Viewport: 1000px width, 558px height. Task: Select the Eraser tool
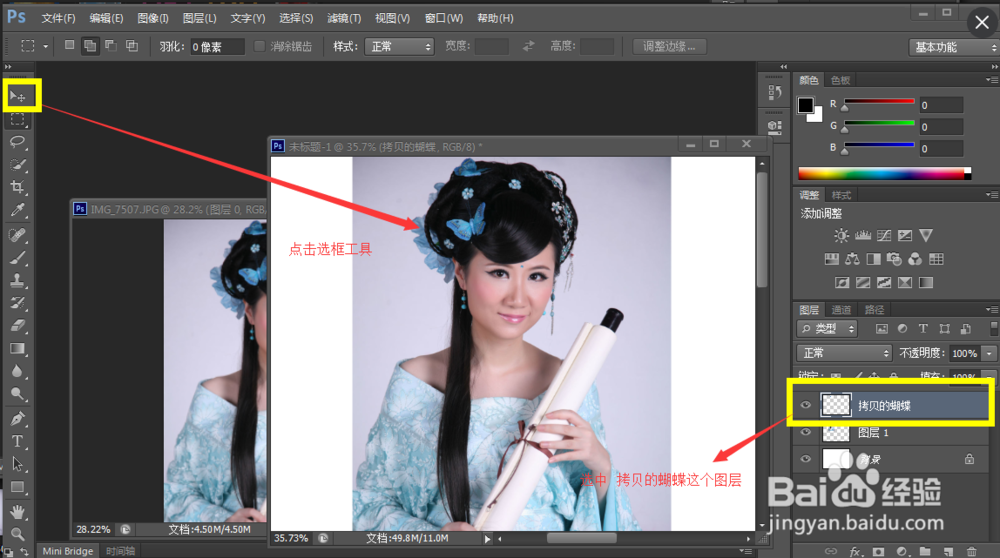[x=18, y=326]
